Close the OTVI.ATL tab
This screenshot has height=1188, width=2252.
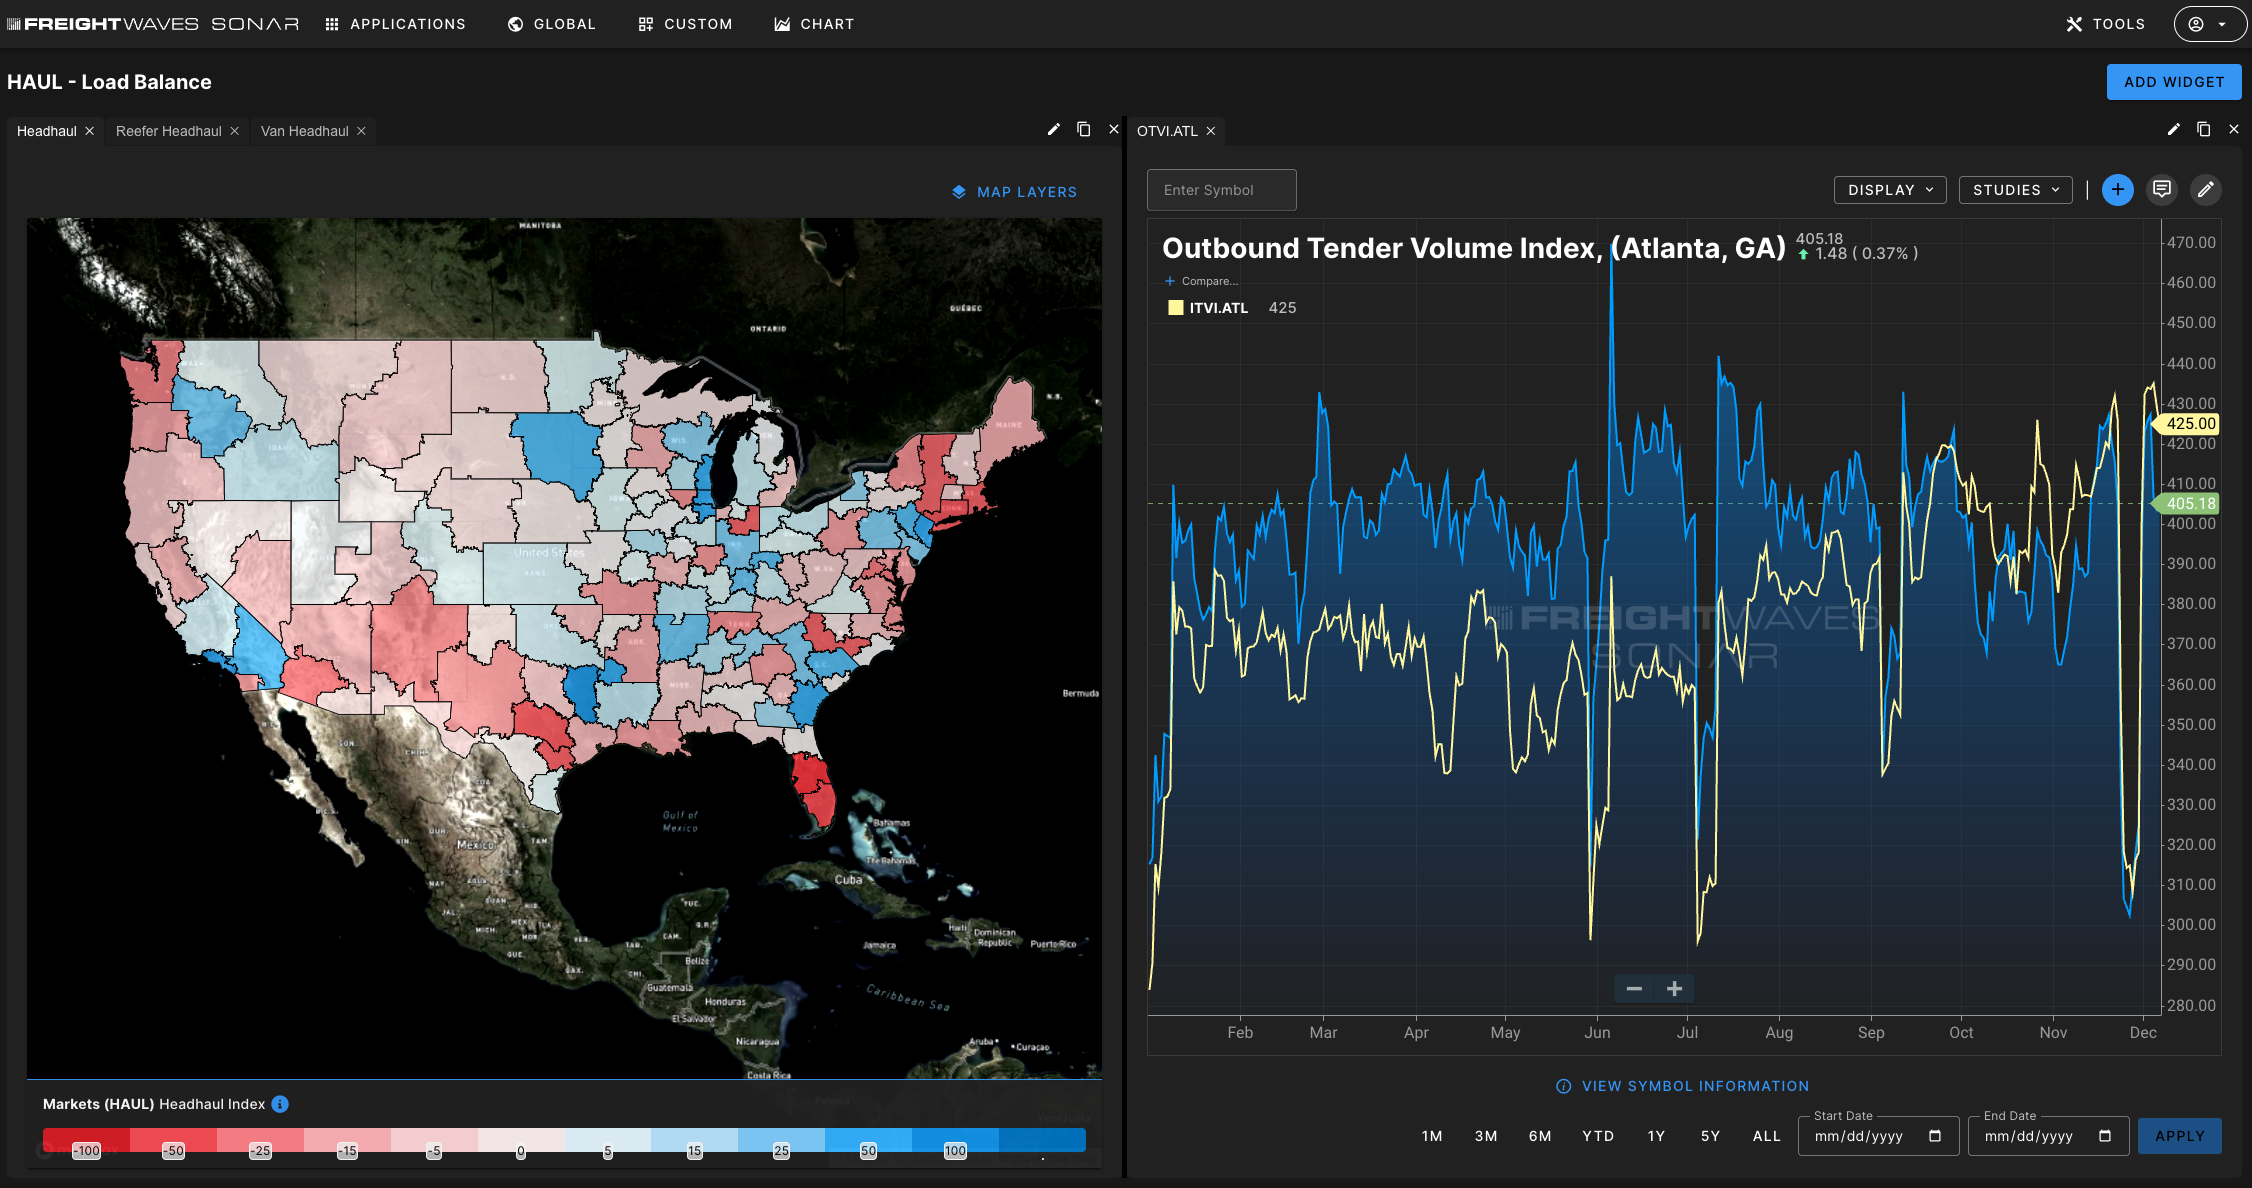[x=1210, y=131]
